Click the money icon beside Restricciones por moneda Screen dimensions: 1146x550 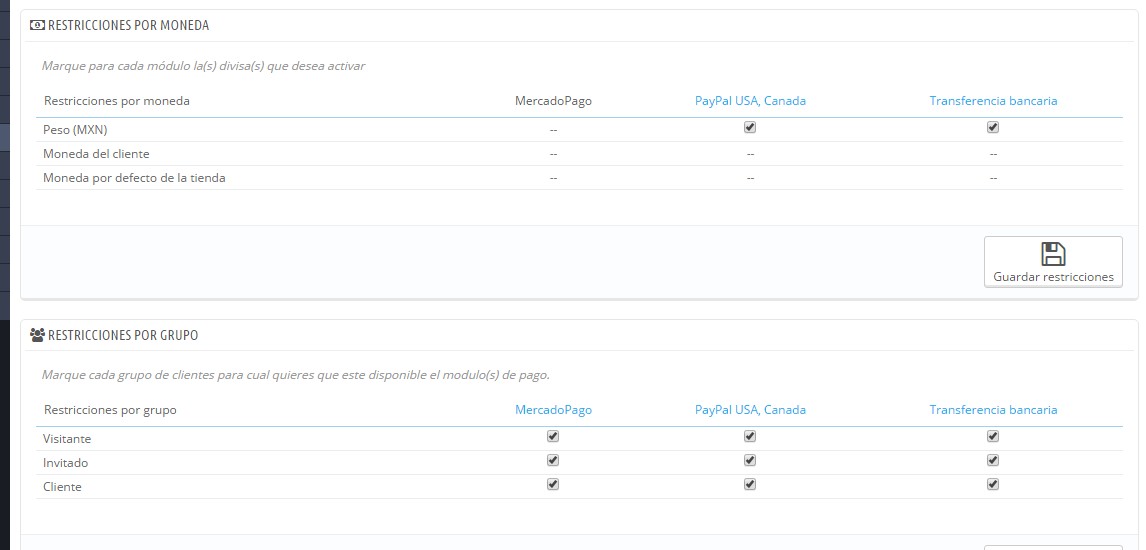pos(37,25)
